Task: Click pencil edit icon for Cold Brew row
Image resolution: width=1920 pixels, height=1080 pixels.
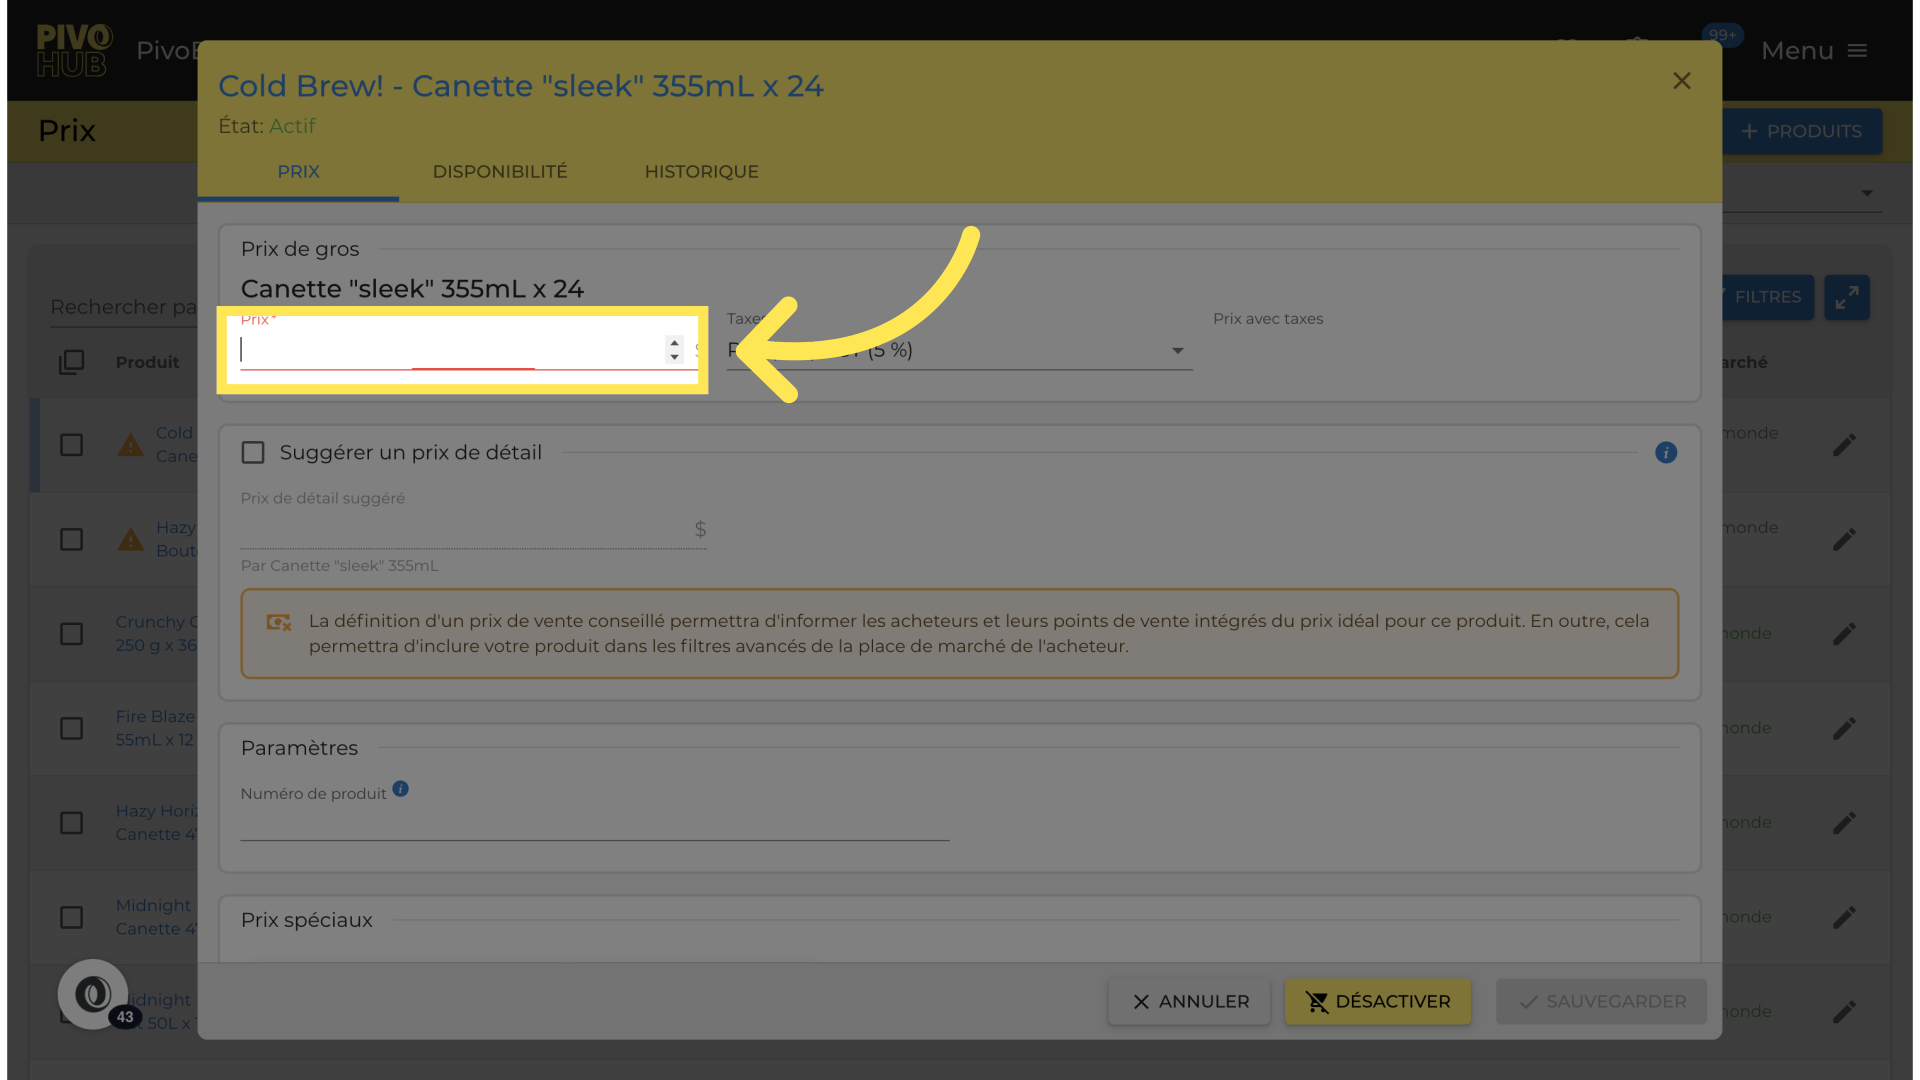Action: point(1844,445)
